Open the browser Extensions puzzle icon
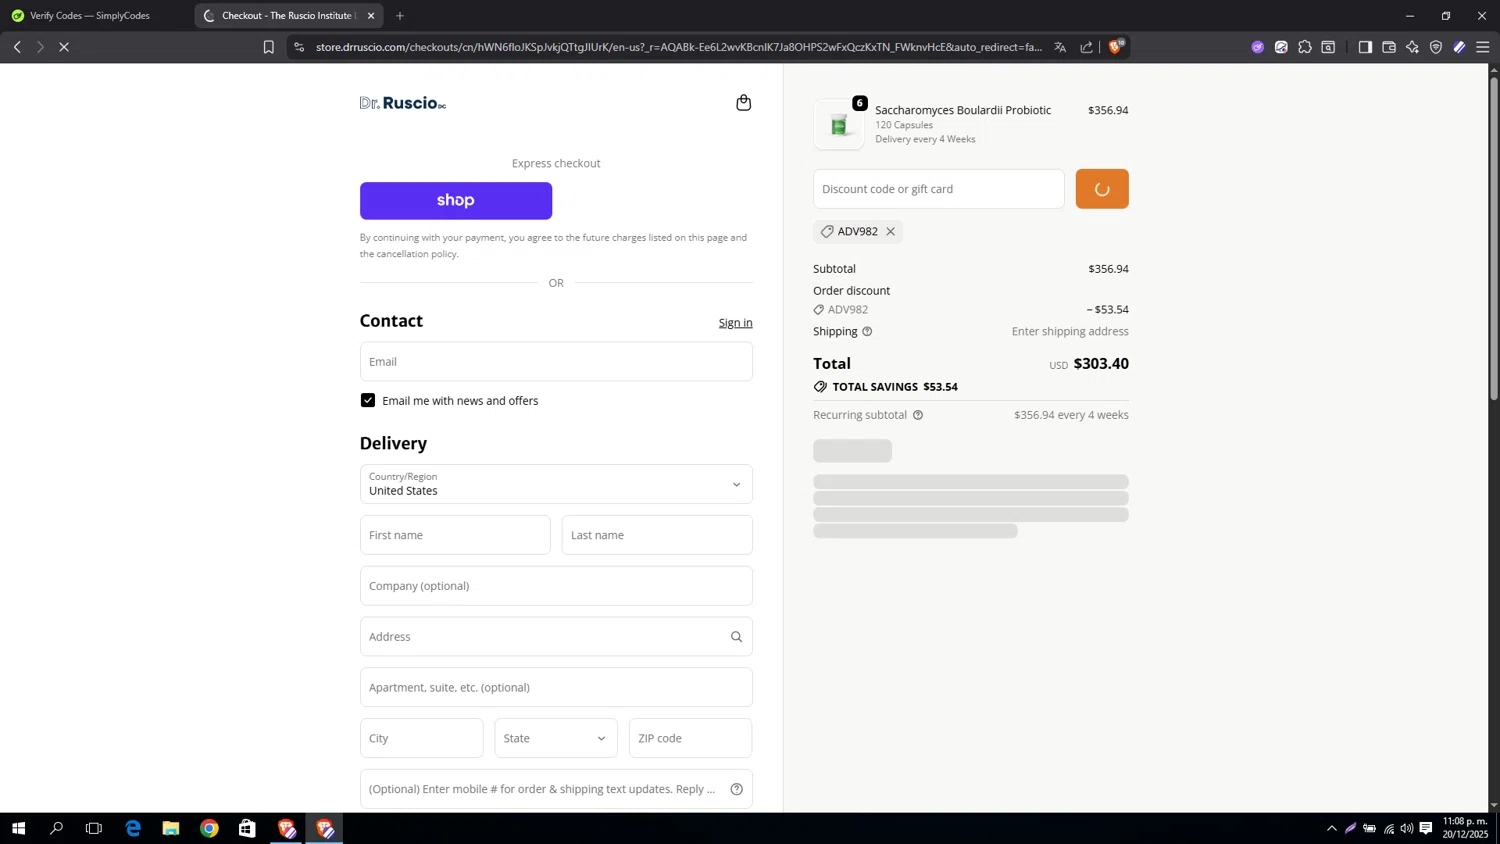 pyautogui.click(x=1305, y=47)
